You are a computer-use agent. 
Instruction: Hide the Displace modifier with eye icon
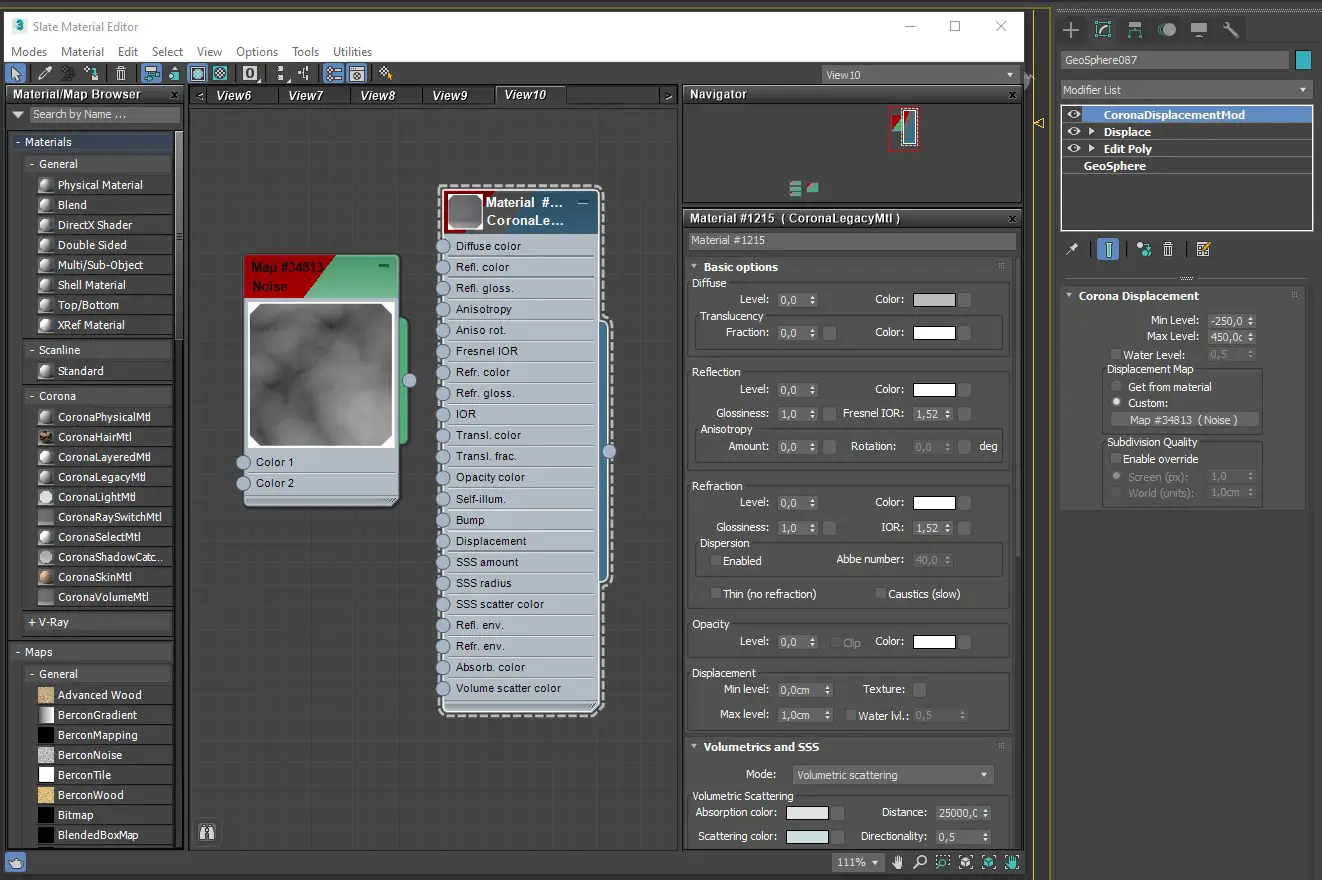click(1074, 132)
